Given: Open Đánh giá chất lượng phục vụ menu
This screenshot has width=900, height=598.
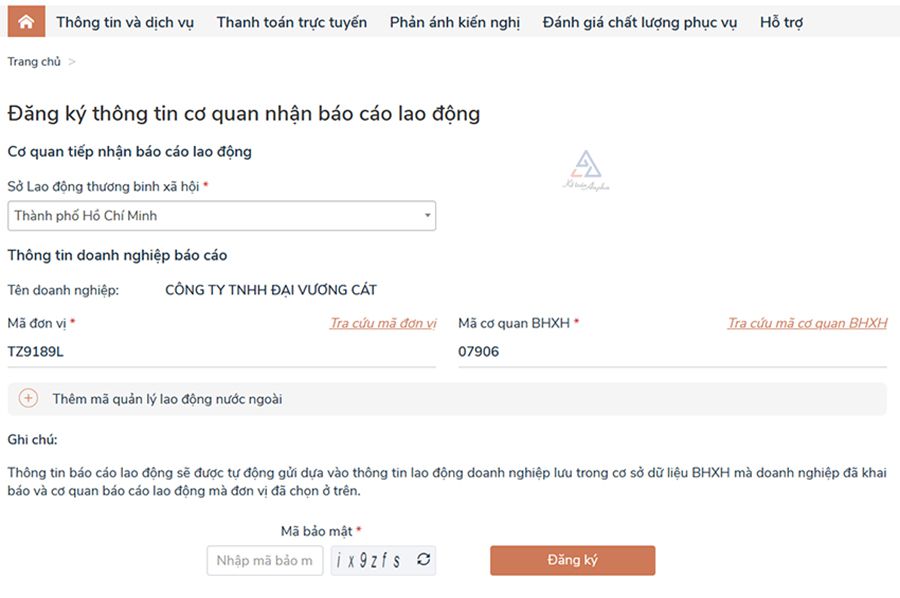Looking at the screenshot, I should (640, 22).
